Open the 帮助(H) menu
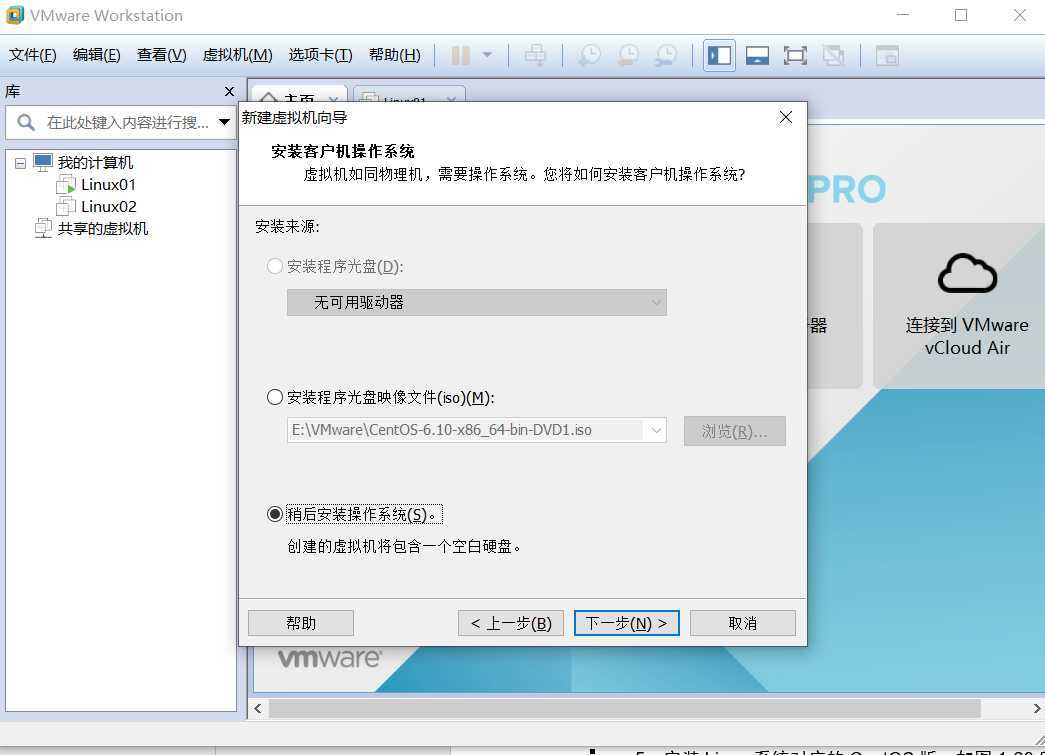Screen dimensions: 1045x755 coord(395,55)
